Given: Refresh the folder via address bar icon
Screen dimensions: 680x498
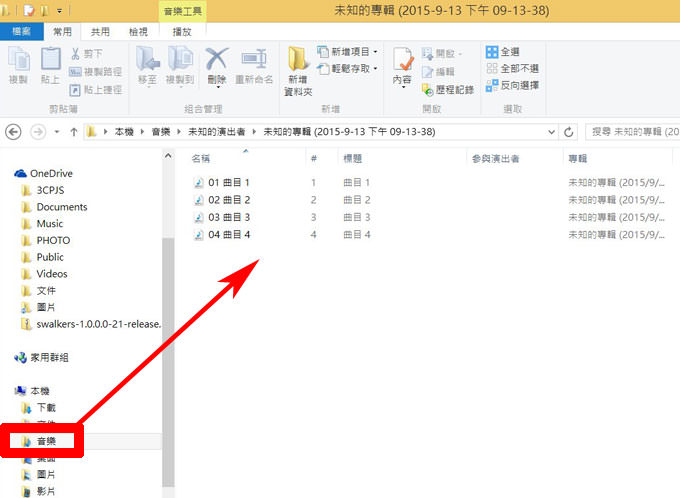Looking at the screenshot, I should coord(569,131).
